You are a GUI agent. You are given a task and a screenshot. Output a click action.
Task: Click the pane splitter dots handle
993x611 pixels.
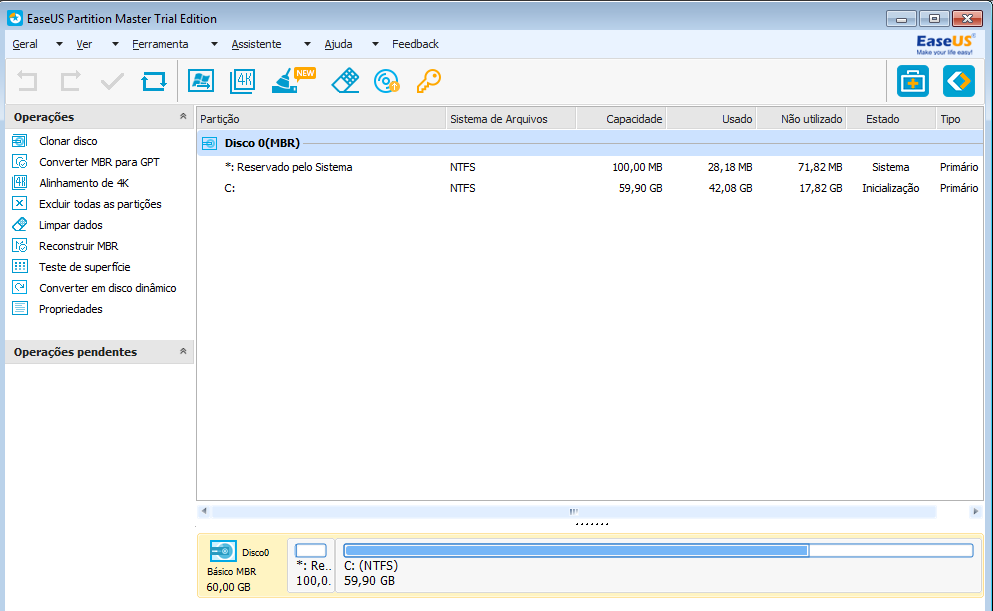592,524
